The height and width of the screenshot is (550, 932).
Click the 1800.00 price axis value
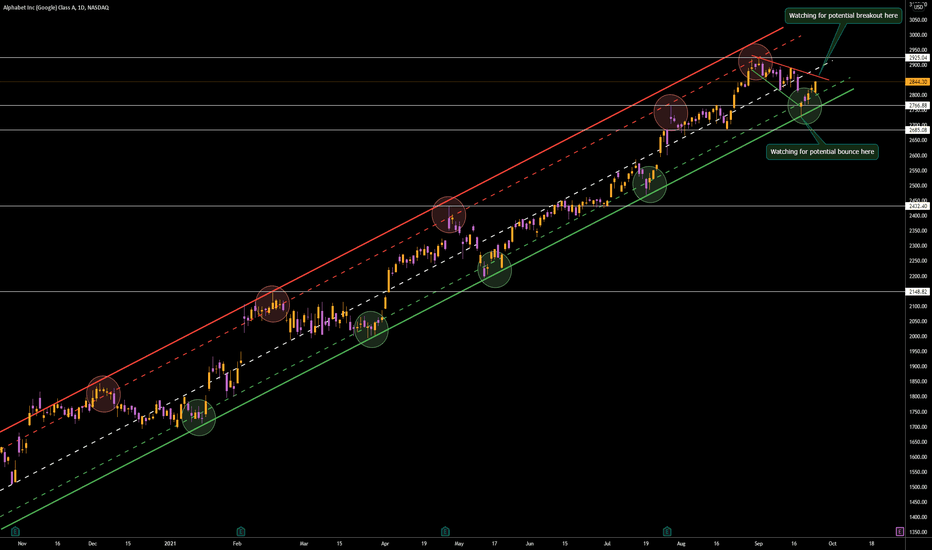point(918,397)
